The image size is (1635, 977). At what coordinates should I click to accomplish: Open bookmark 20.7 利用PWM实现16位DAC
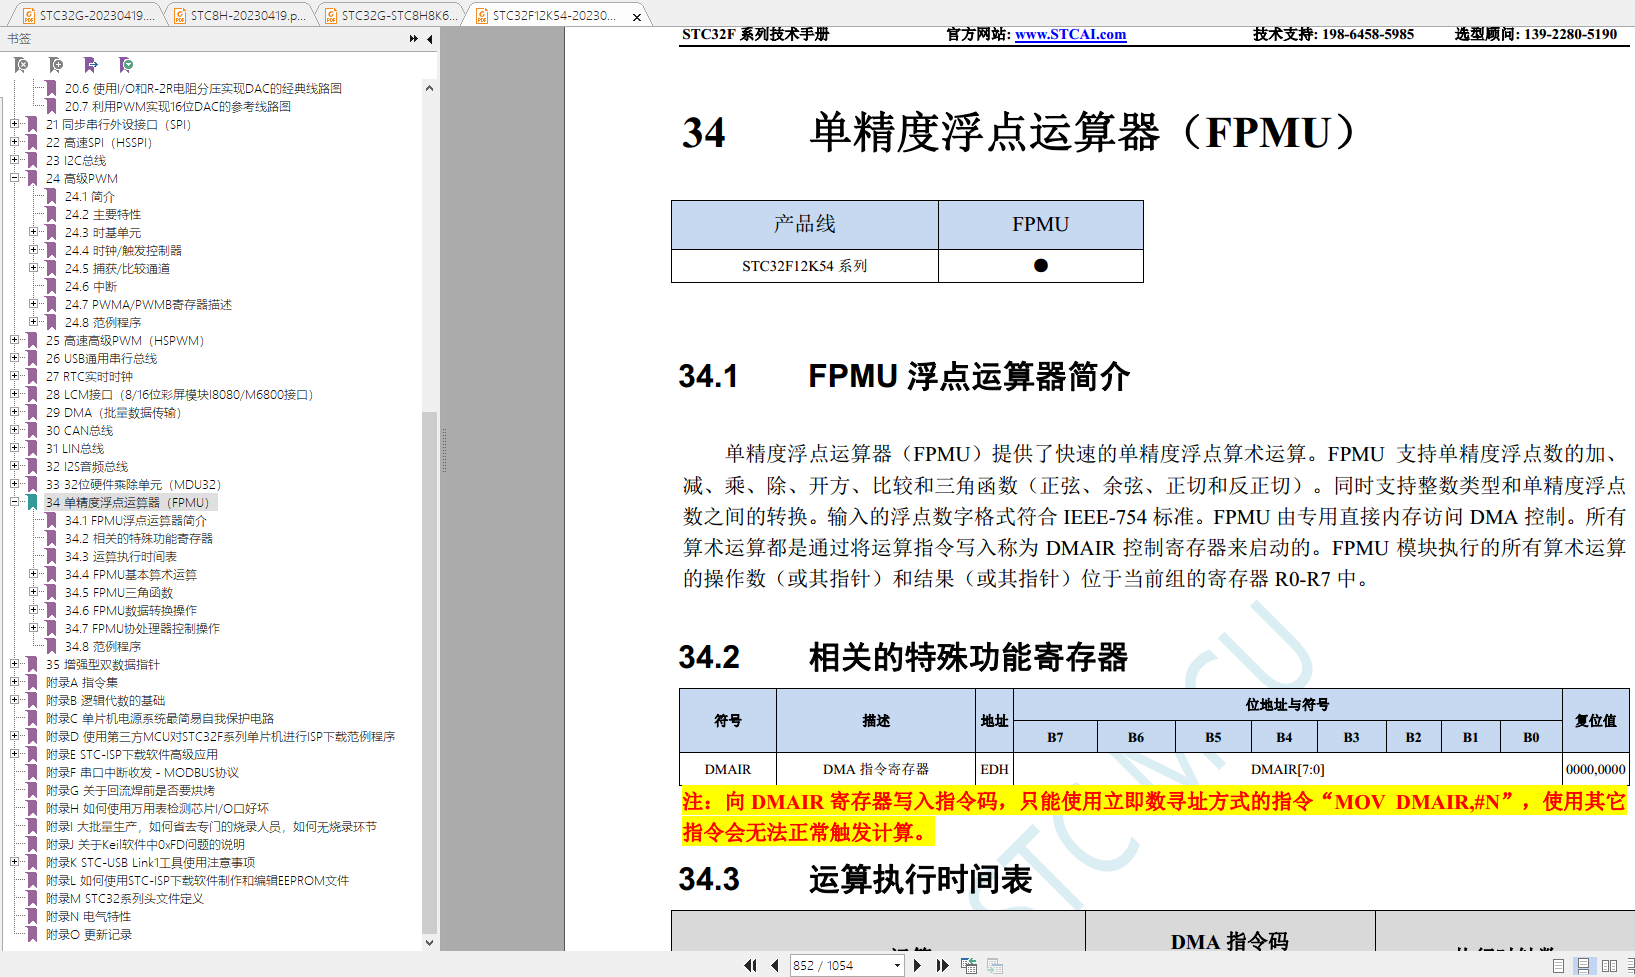pyautogui.click(x=178, y=106)
